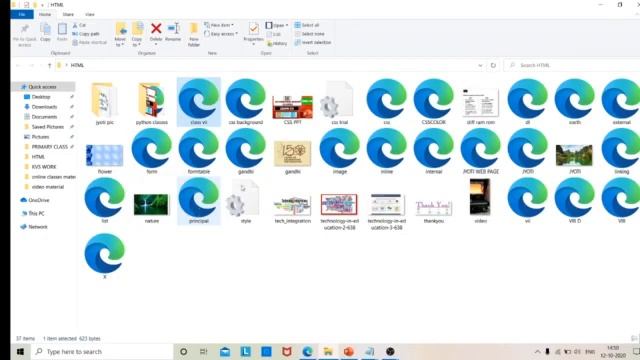Click the History command
This screenshot has height=360, width=640.
tap(278, 43)
